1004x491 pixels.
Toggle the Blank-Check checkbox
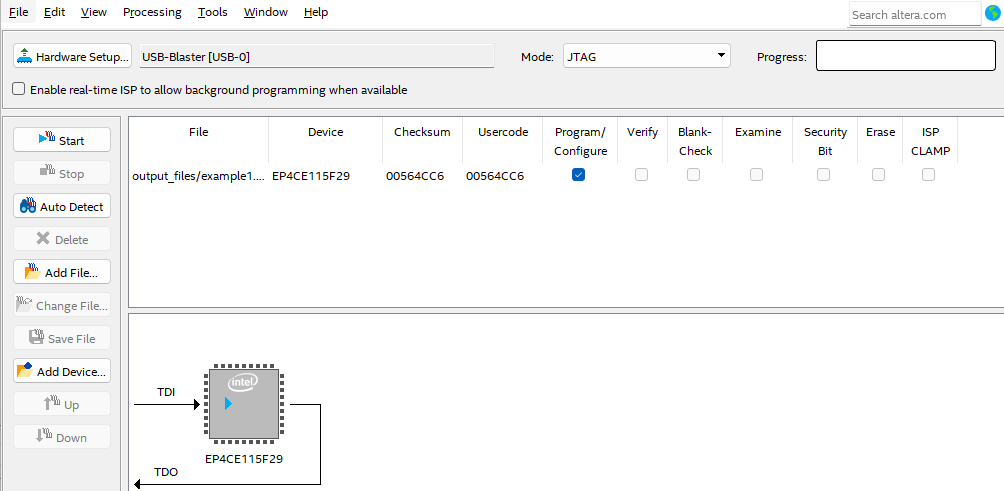click(x=693, y=175)
